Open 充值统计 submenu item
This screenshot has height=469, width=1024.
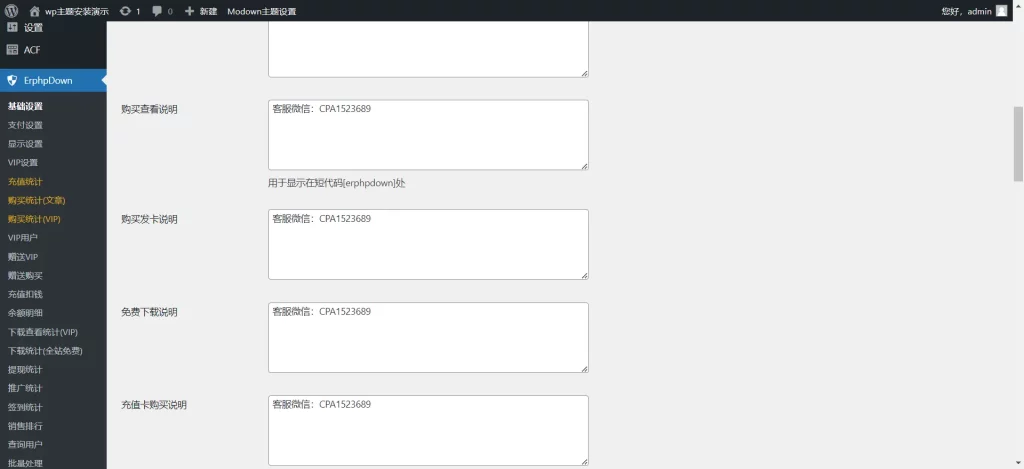click(25, 182)
